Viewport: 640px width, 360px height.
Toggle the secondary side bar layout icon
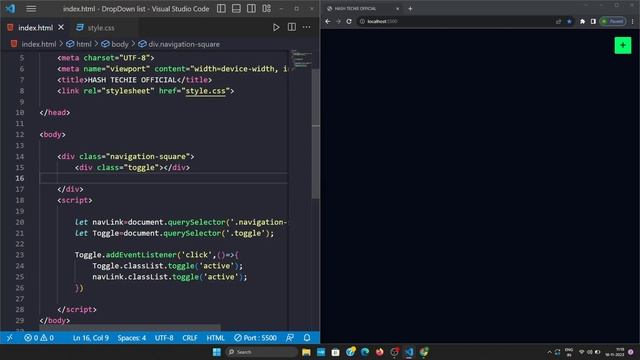click(251, 9)
